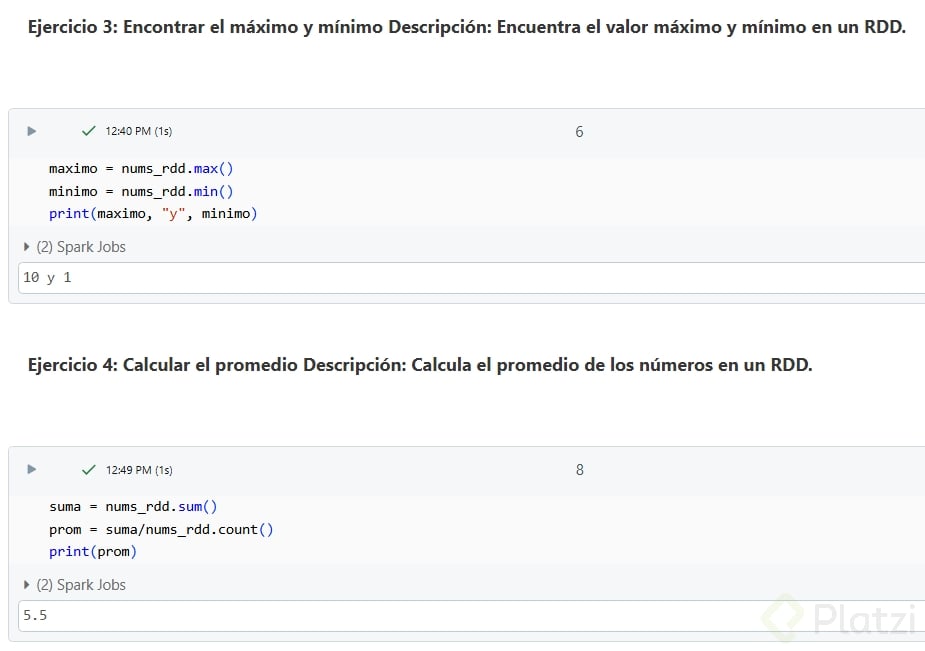Click the print(prom) code line
The image size is (925, 651).
(x=93, y=551)
